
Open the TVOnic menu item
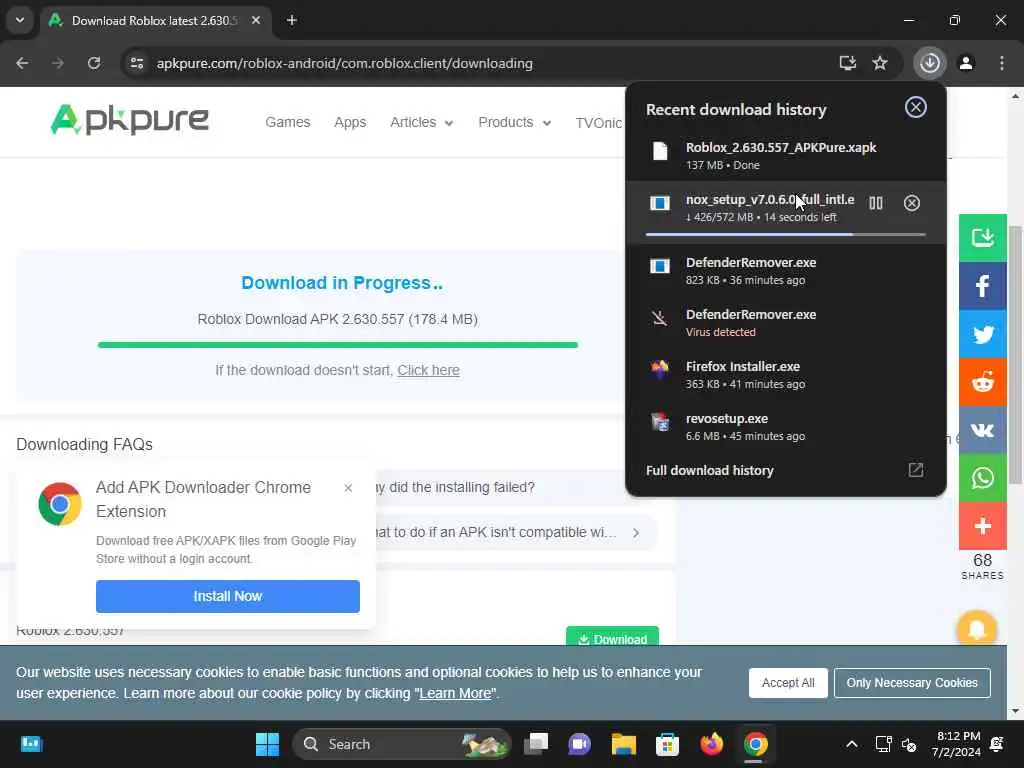pos(599,123)
